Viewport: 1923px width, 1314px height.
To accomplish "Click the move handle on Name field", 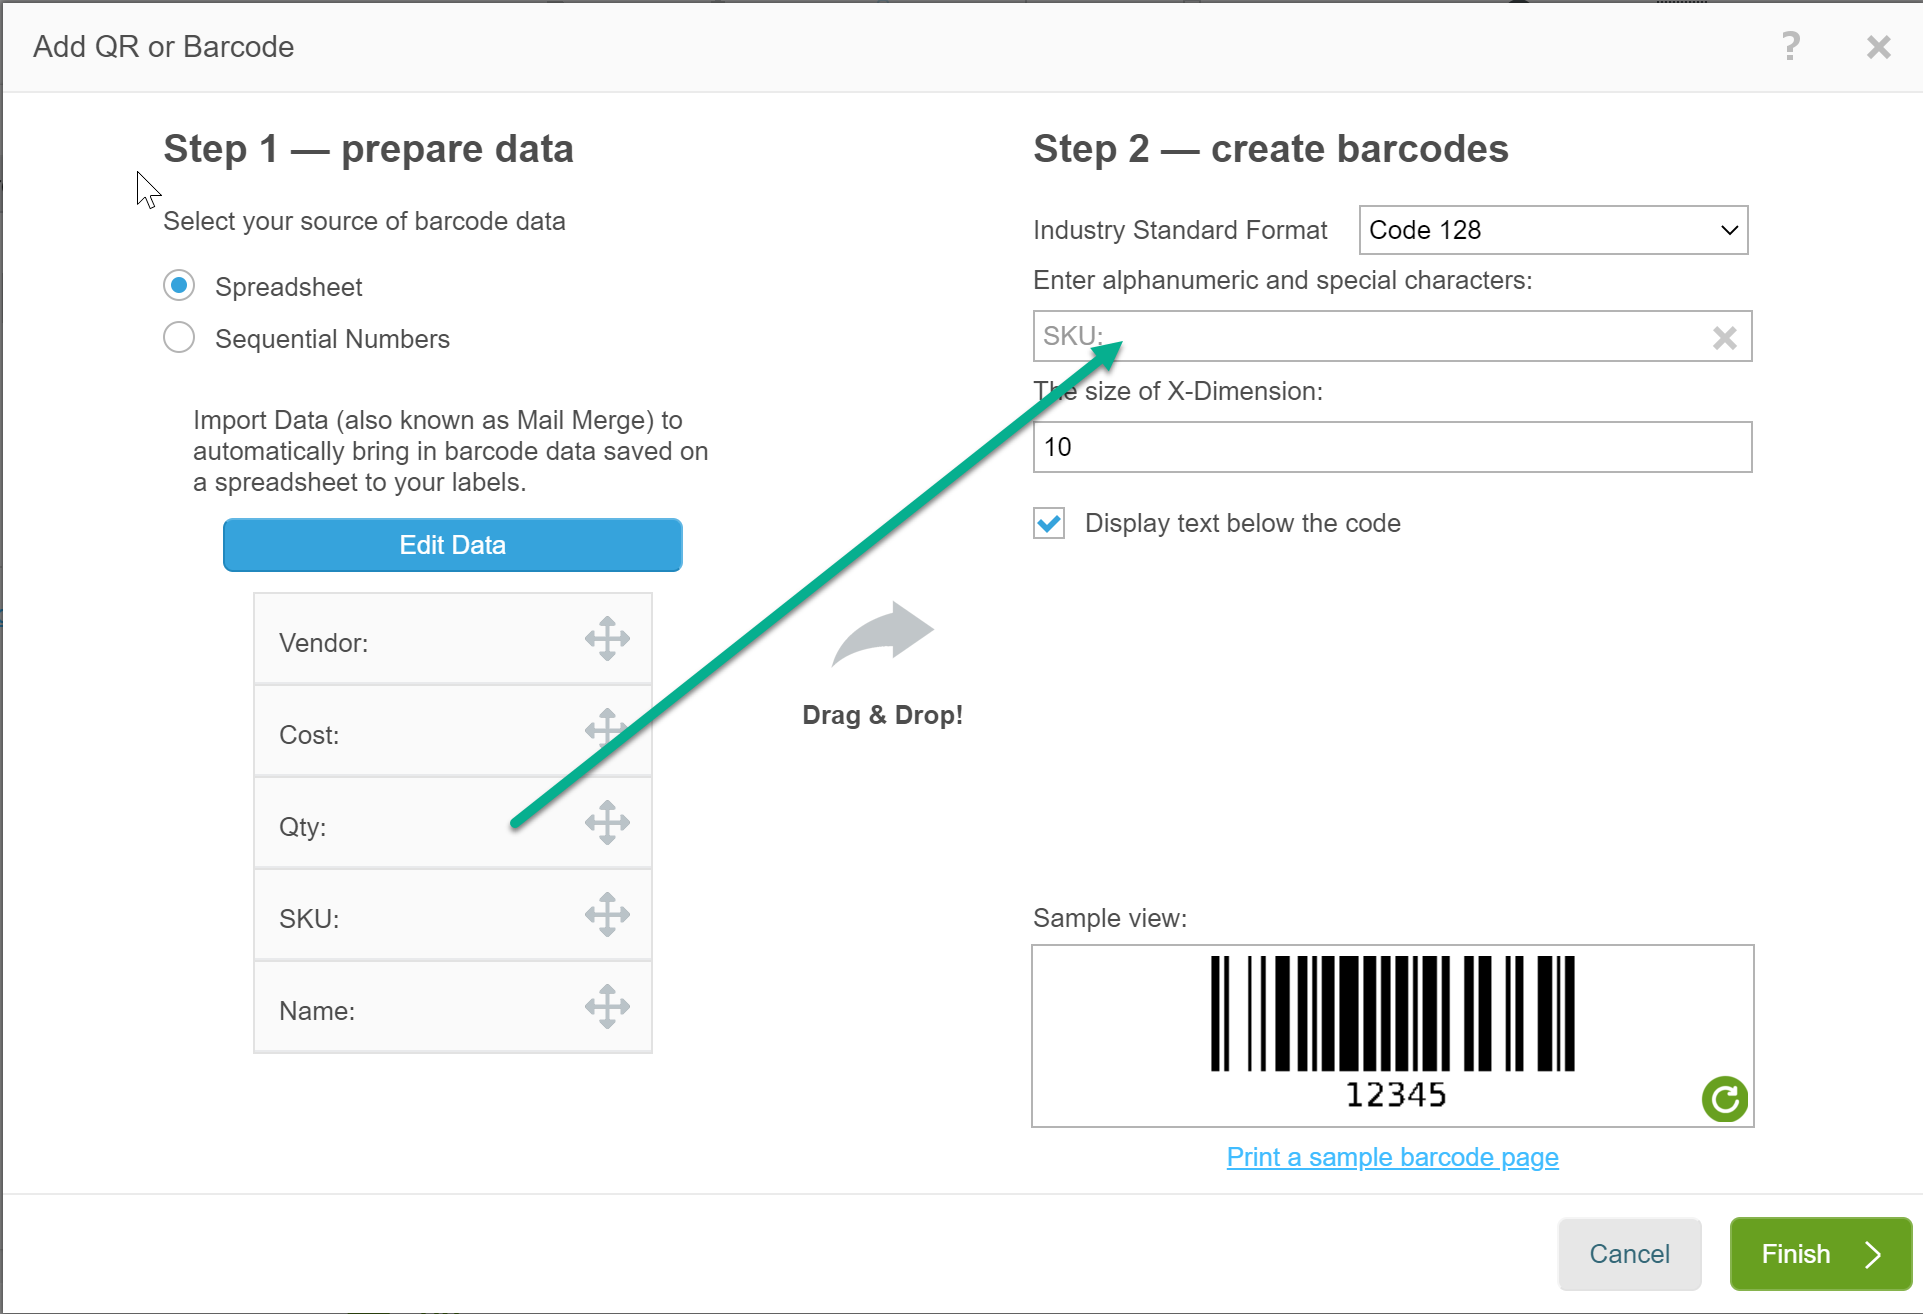I will click(607, 1007).
